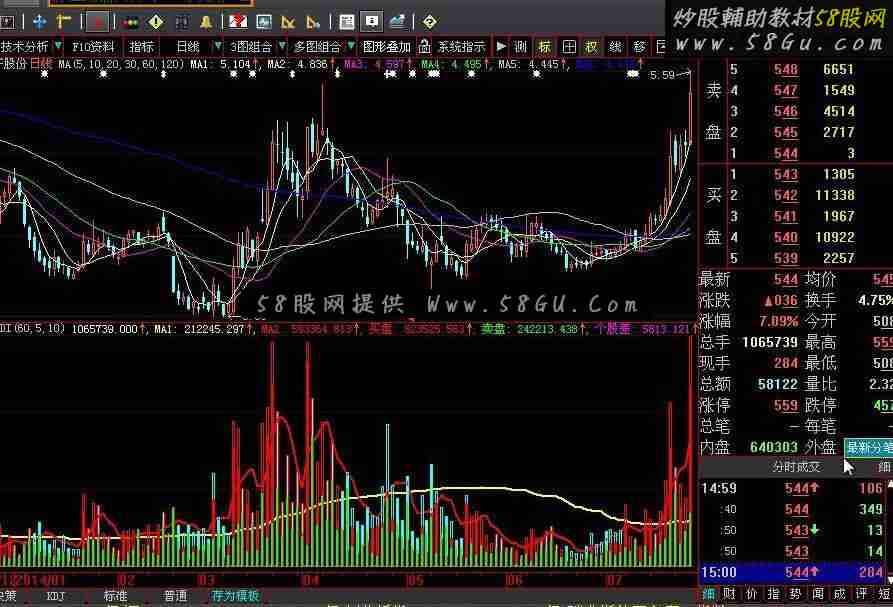The image size is (893, 607).
Task: Click the dark grid icon beside warning diamond
Action: tap(182, 22)
